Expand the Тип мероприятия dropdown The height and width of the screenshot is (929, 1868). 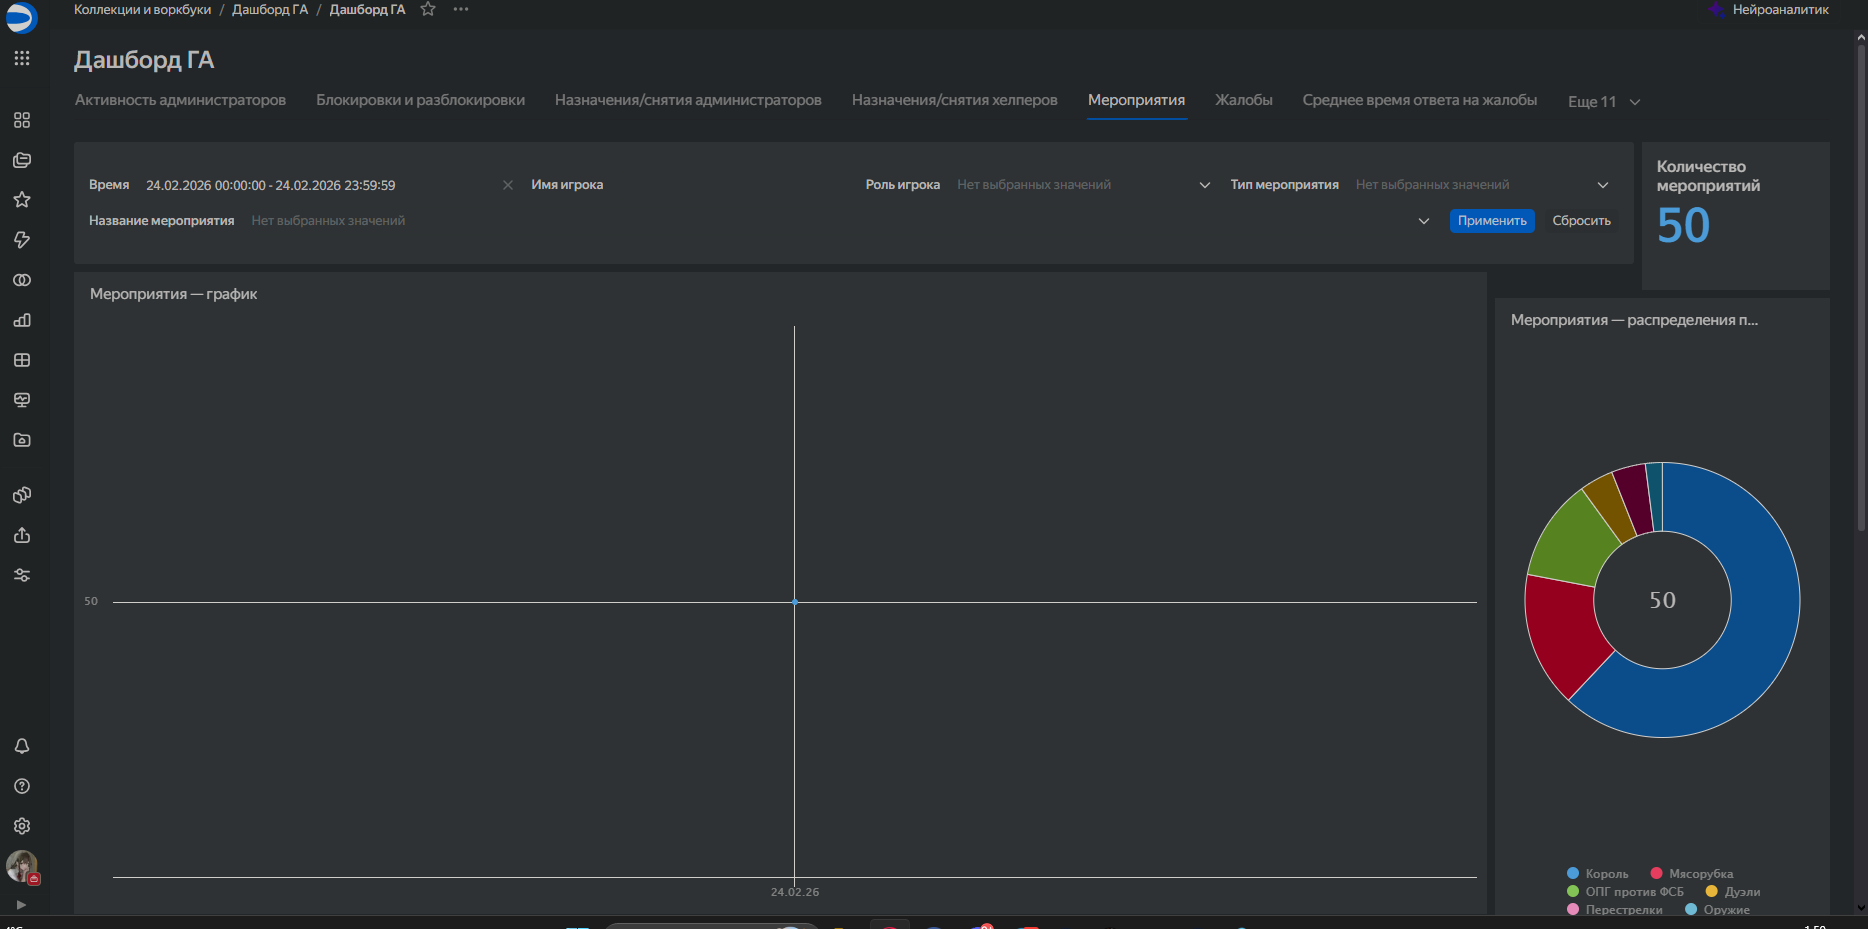pyautogui.click(x=1602, y=185)
